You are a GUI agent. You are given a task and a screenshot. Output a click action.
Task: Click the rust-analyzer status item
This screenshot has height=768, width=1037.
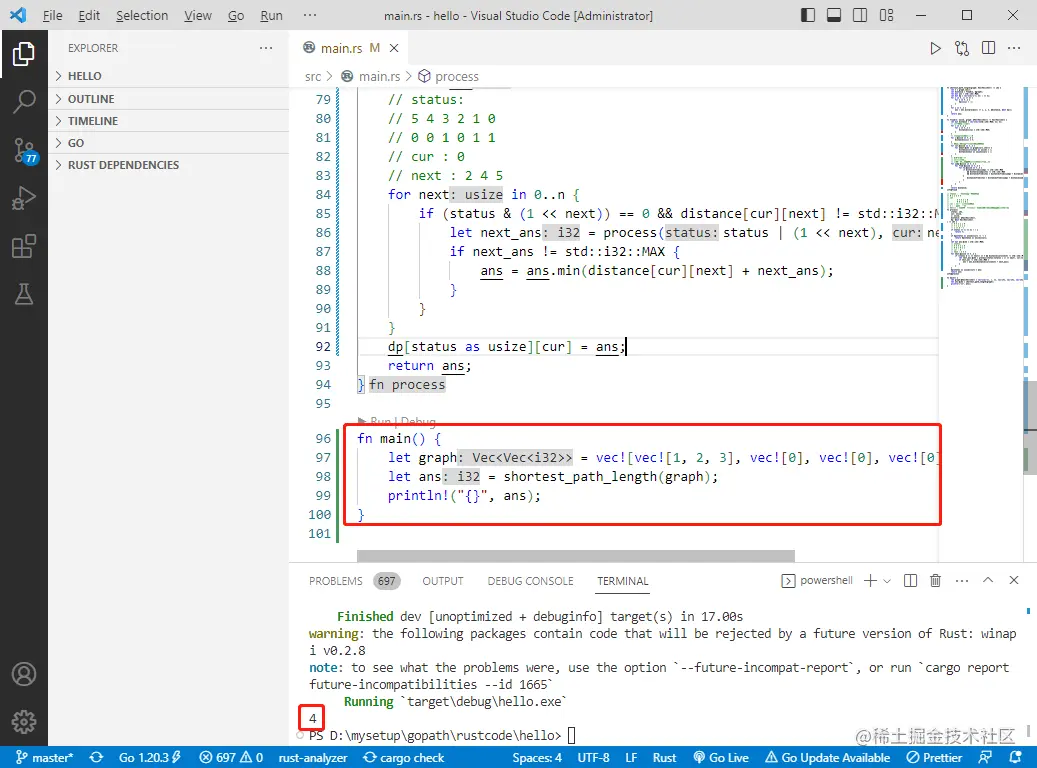[x=313, y=757]
